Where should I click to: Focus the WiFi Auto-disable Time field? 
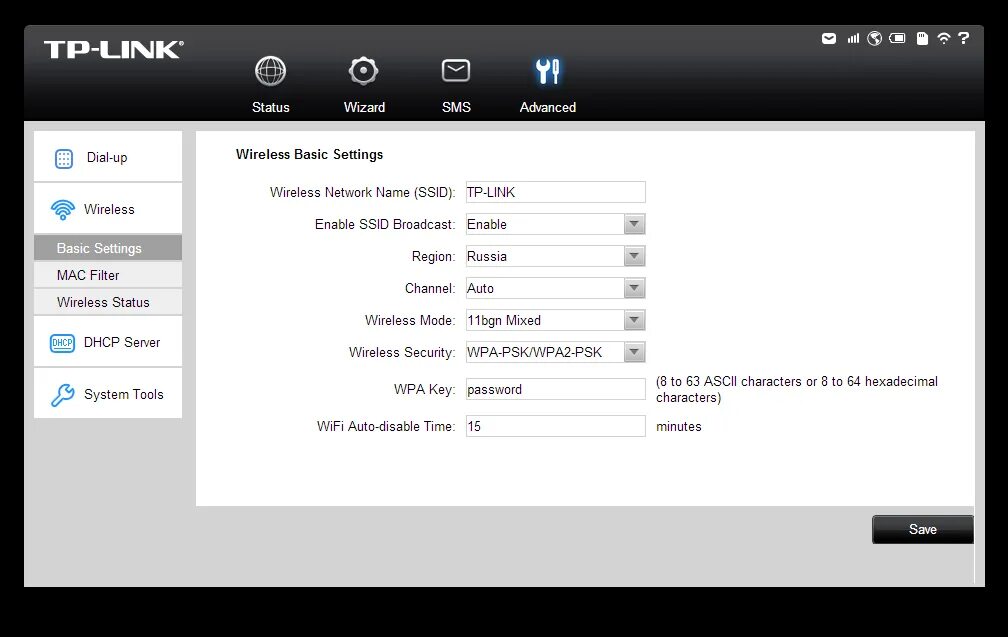coord(555,426)
